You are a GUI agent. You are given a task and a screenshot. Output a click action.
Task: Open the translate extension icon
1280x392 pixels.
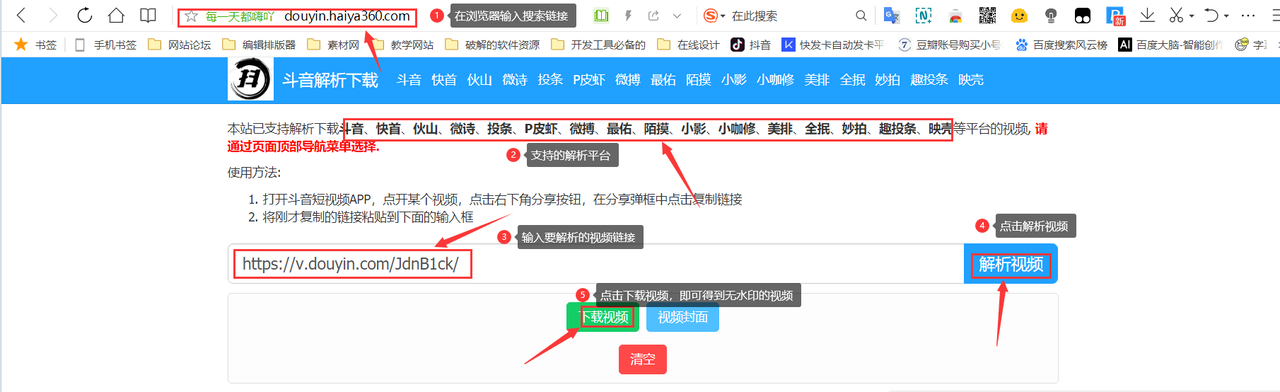coord(892,16)
